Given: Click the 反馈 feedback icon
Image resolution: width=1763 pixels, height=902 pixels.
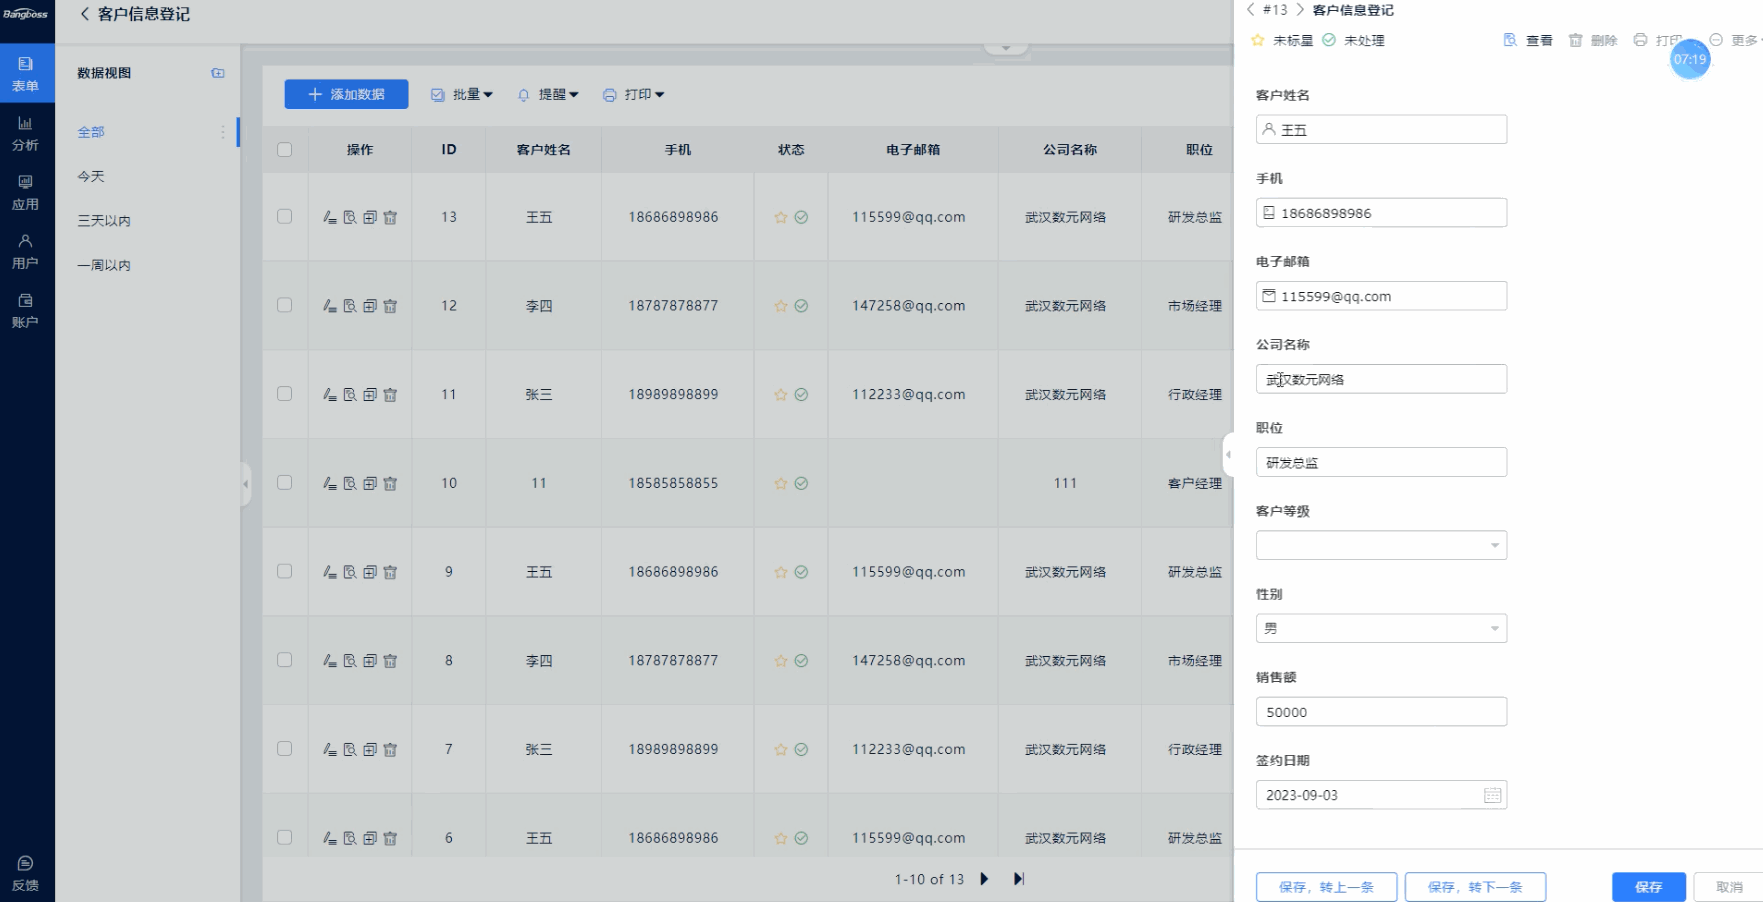Looking at the screenshot, I should pos(26,872).
